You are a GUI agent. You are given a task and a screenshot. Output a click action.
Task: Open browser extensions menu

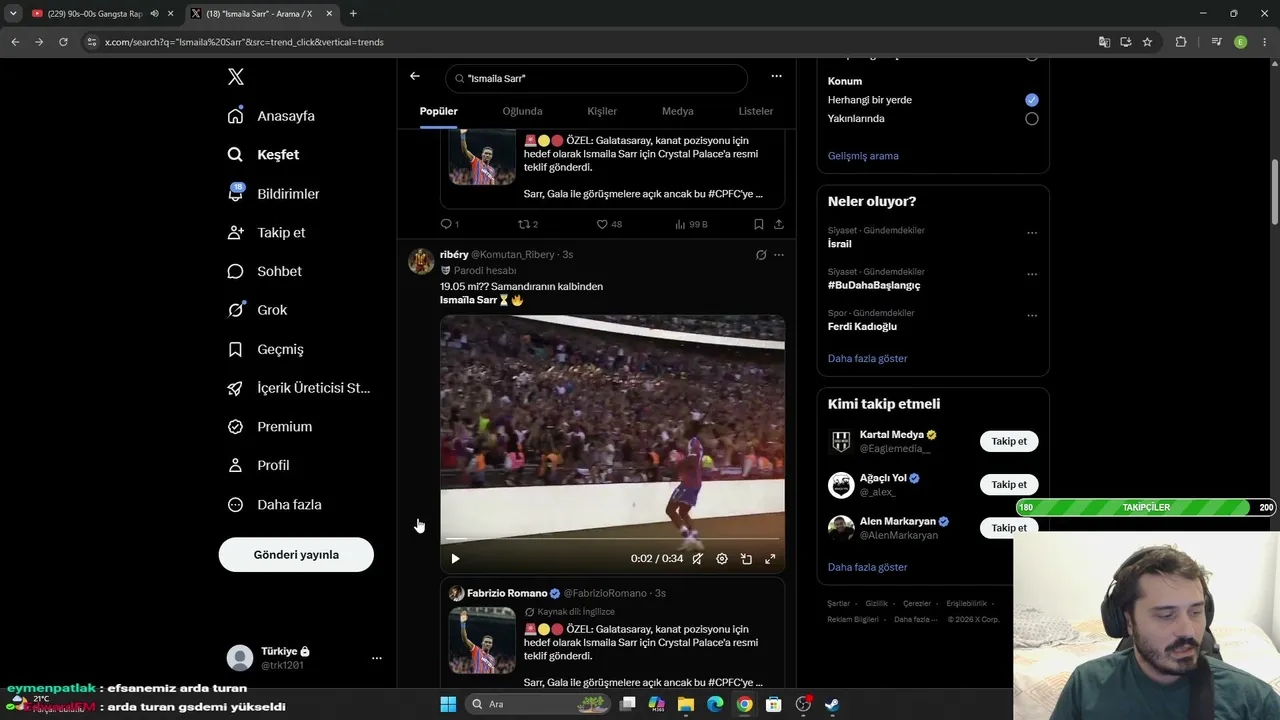pos(1181,42)
